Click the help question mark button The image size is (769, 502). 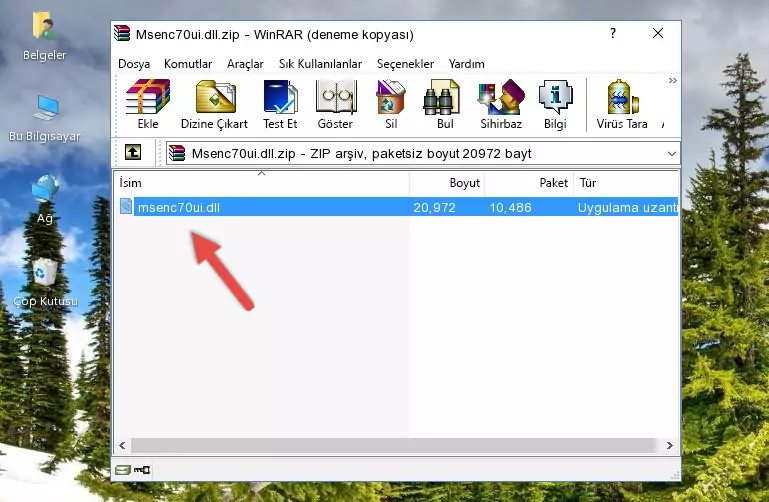(613, 33)
